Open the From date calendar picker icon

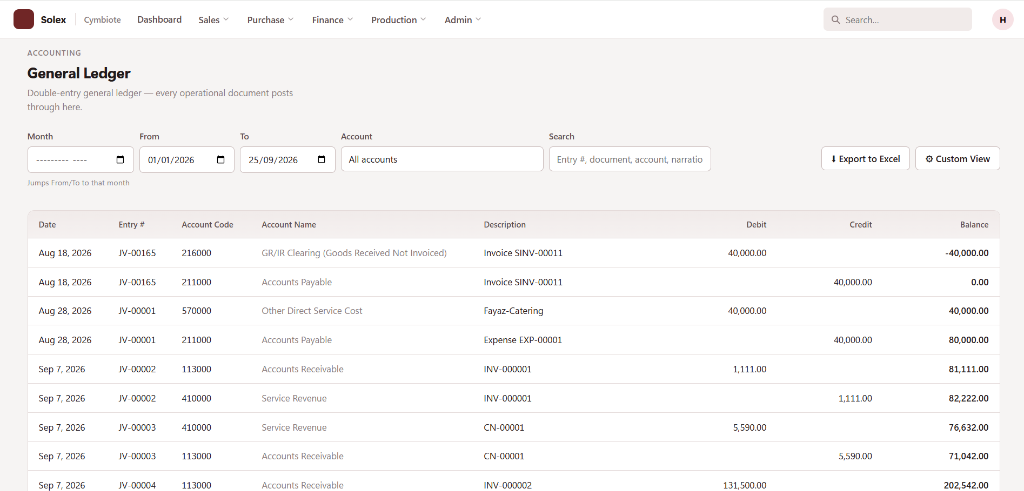pos(221,159)
